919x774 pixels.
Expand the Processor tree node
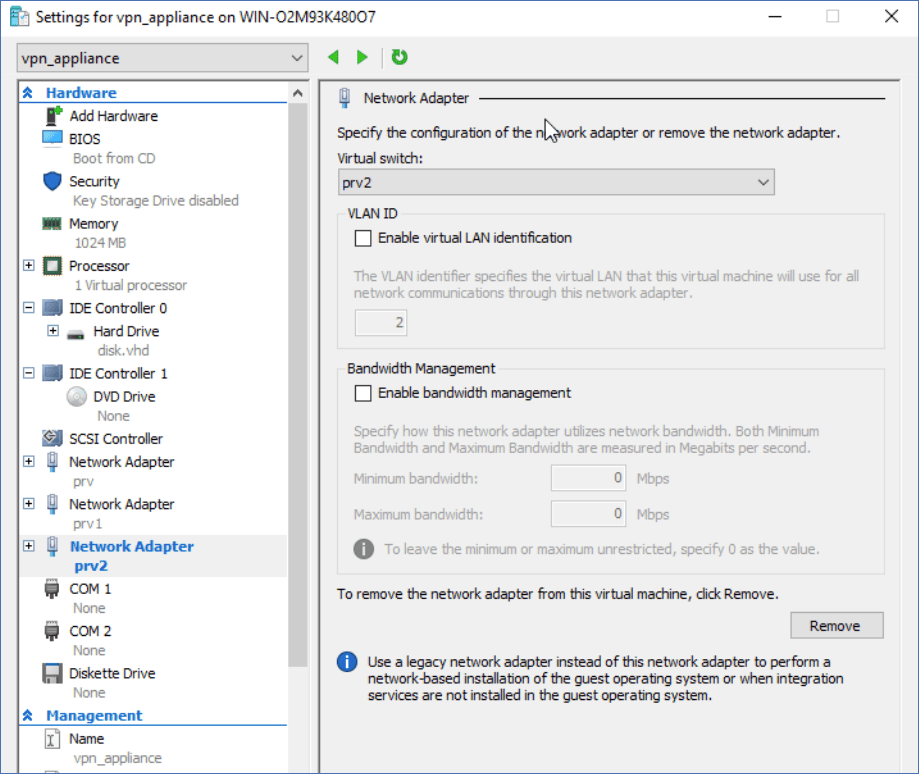click(28, 266)
